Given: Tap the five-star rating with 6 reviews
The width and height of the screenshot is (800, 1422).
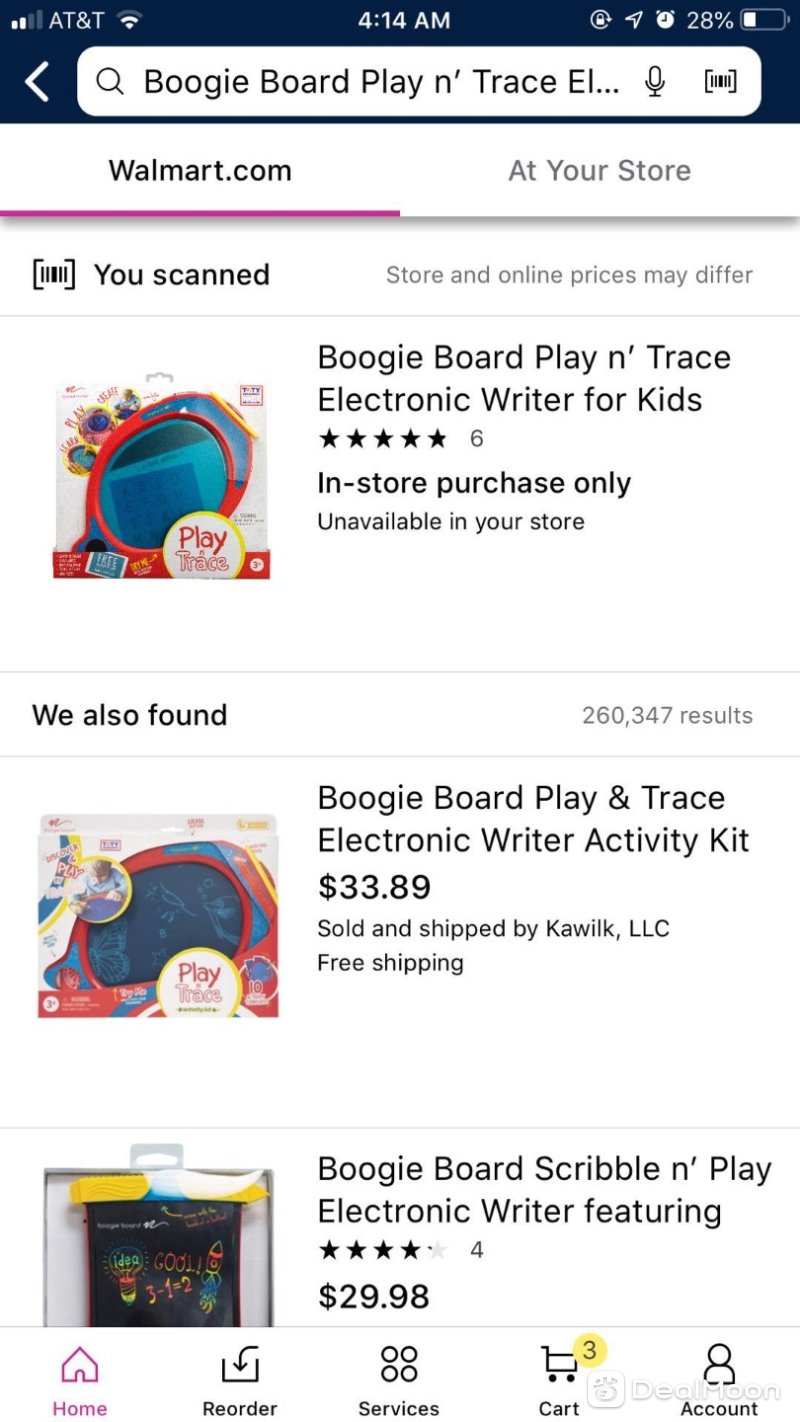Looking at the screenshot, I should (400, 439).
